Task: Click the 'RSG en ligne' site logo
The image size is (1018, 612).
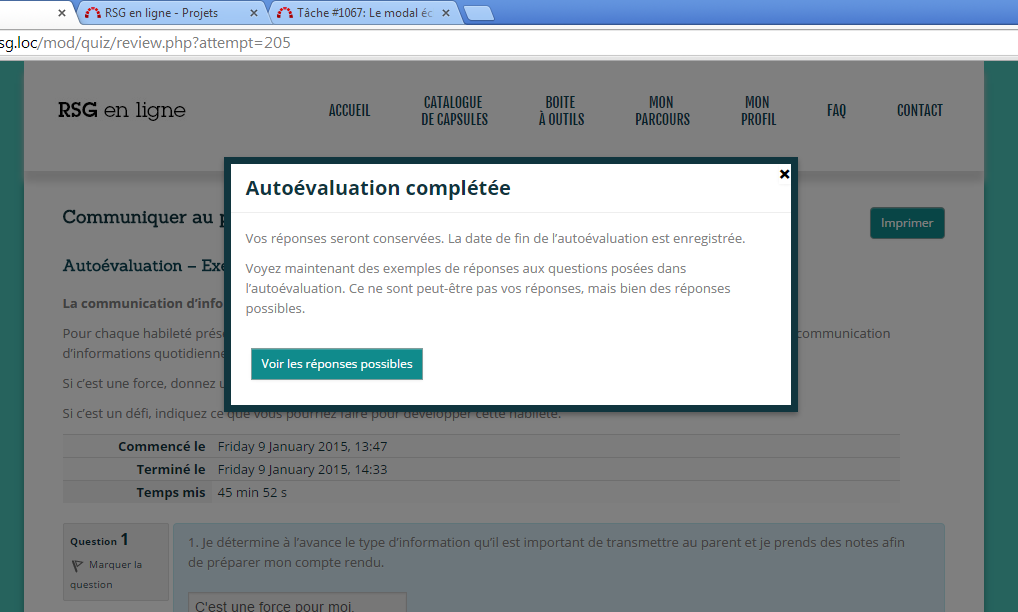Action: (122, 111)
